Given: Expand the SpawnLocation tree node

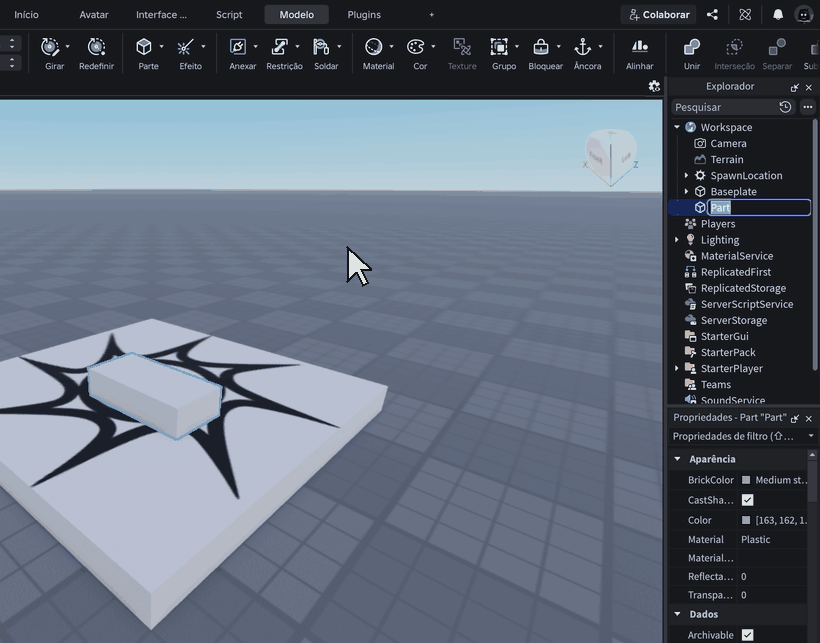Looking at the screenshot, I should click(x=687, y=176).
